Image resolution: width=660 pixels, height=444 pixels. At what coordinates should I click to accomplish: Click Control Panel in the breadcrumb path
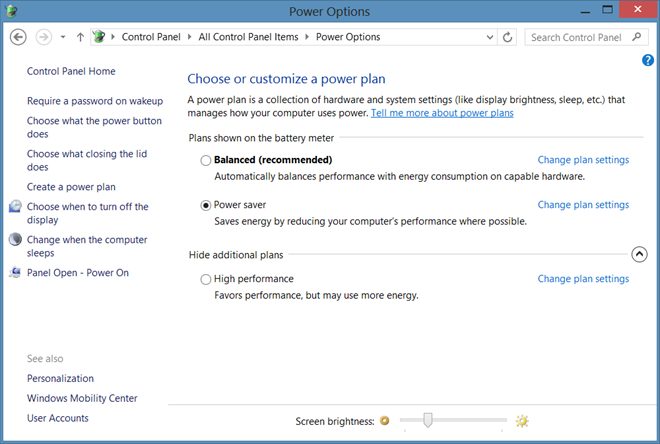pos(152,37)
